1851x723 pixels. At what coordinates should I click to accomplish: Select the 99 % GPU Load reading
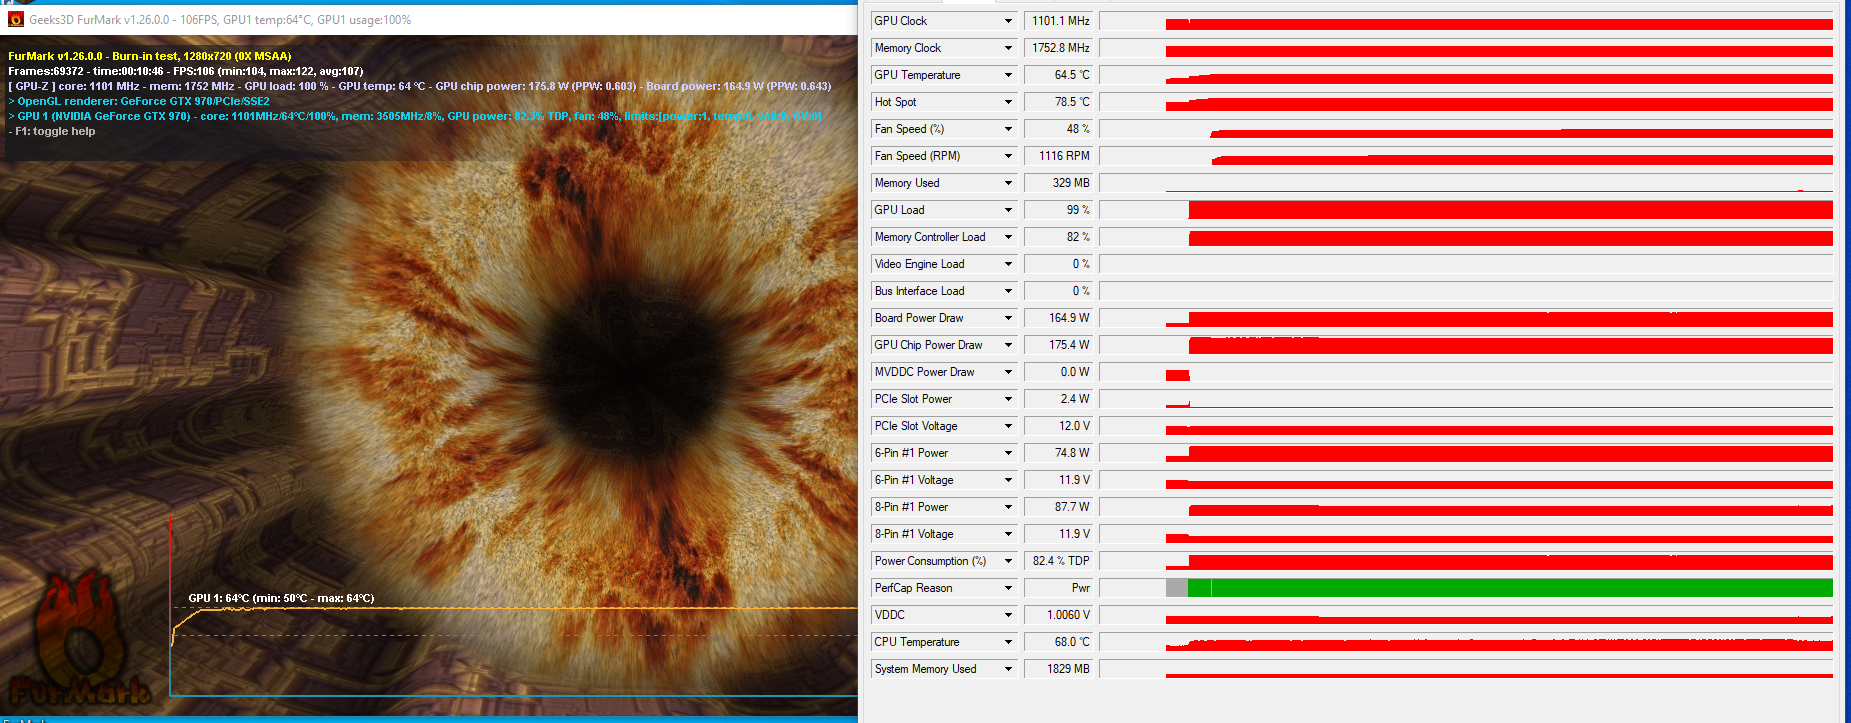tap(1060, 210)
